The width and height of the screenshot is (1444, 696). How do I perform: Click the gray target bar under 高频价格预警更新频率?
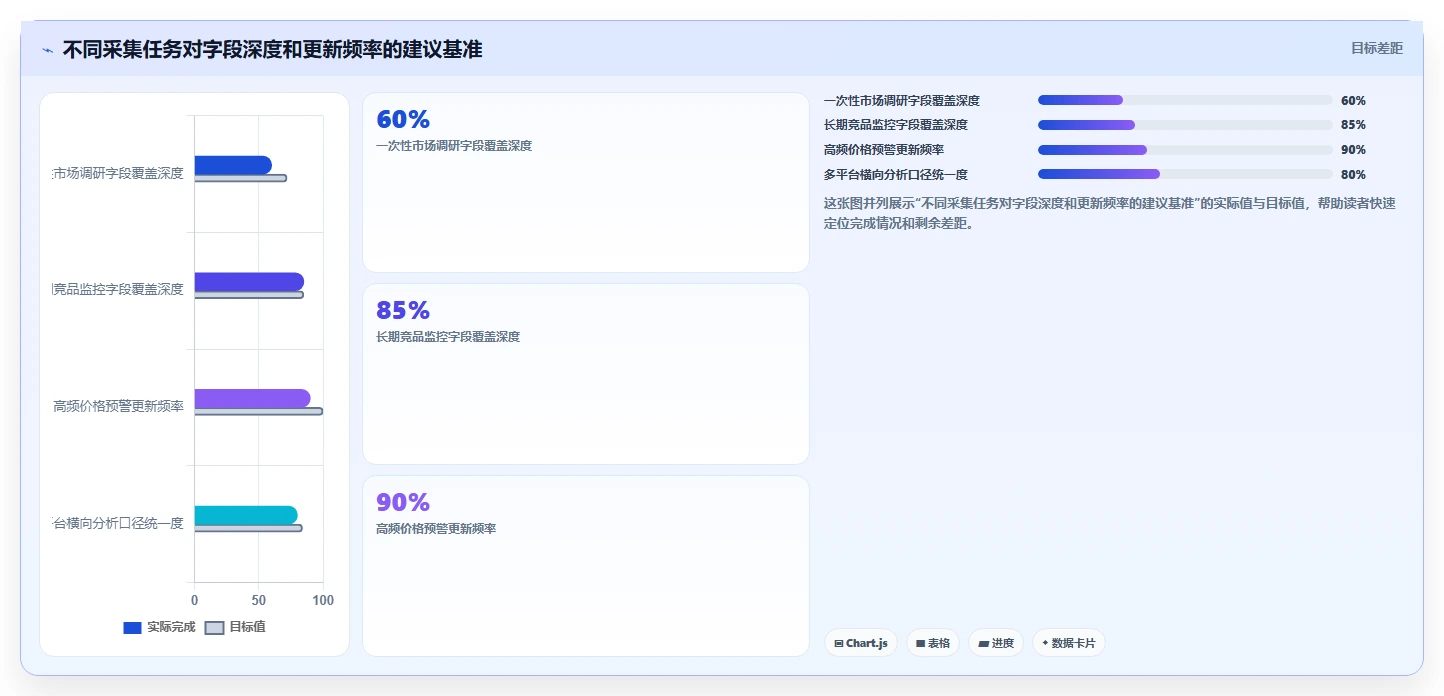coord(259,411)
